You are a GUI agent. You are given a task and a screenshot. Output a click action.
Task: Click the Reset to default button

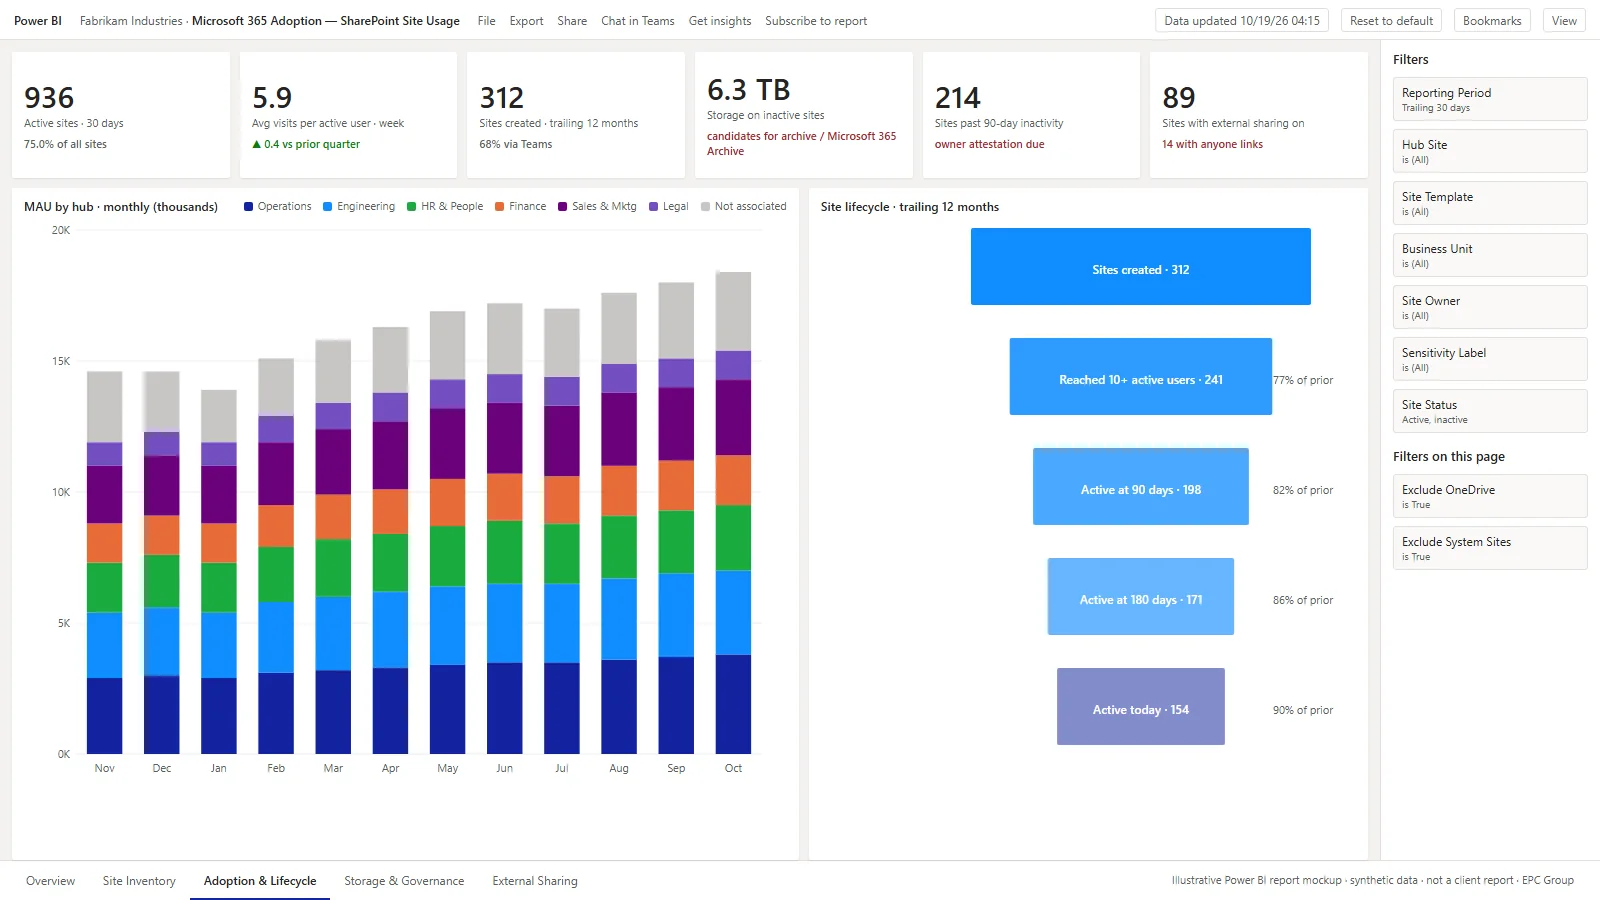click(1391, 21)
